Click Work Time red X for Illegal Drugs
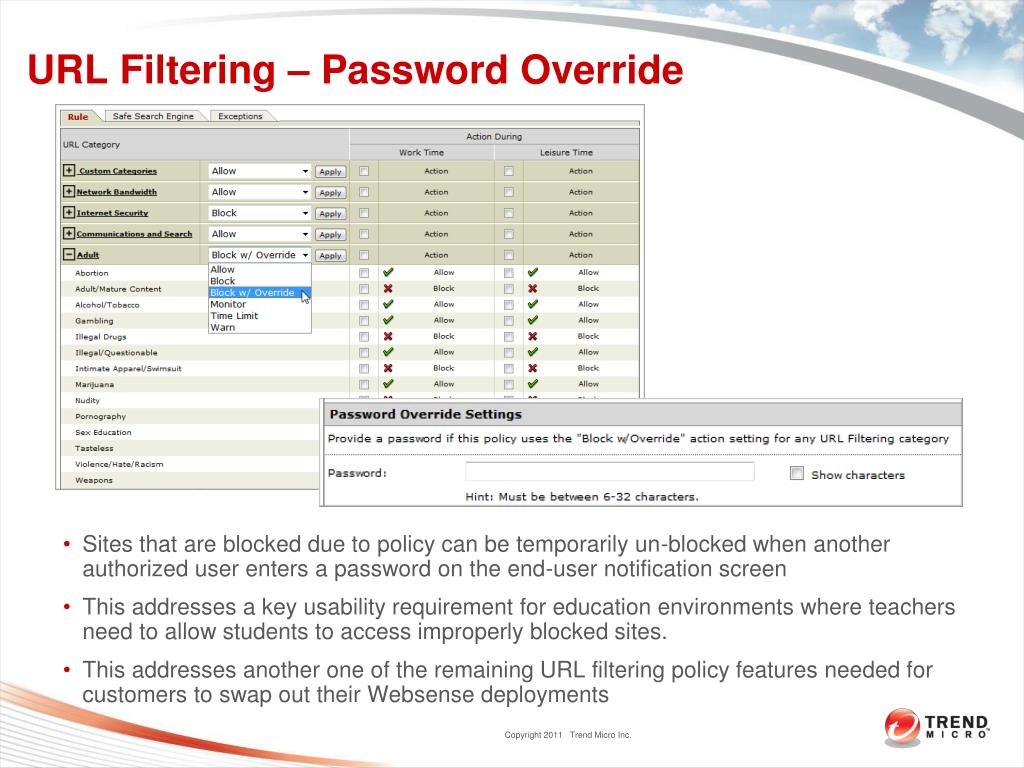 (388, 336)
